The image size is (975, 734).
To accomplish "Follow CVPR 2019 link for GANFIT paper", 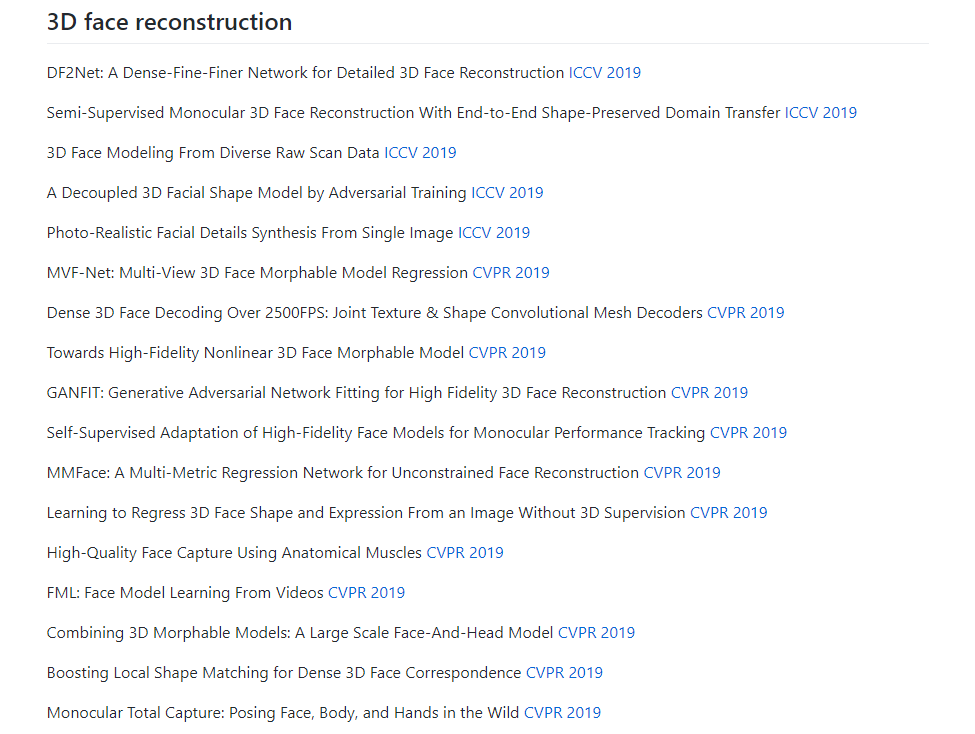I will [x=709, y=393].
